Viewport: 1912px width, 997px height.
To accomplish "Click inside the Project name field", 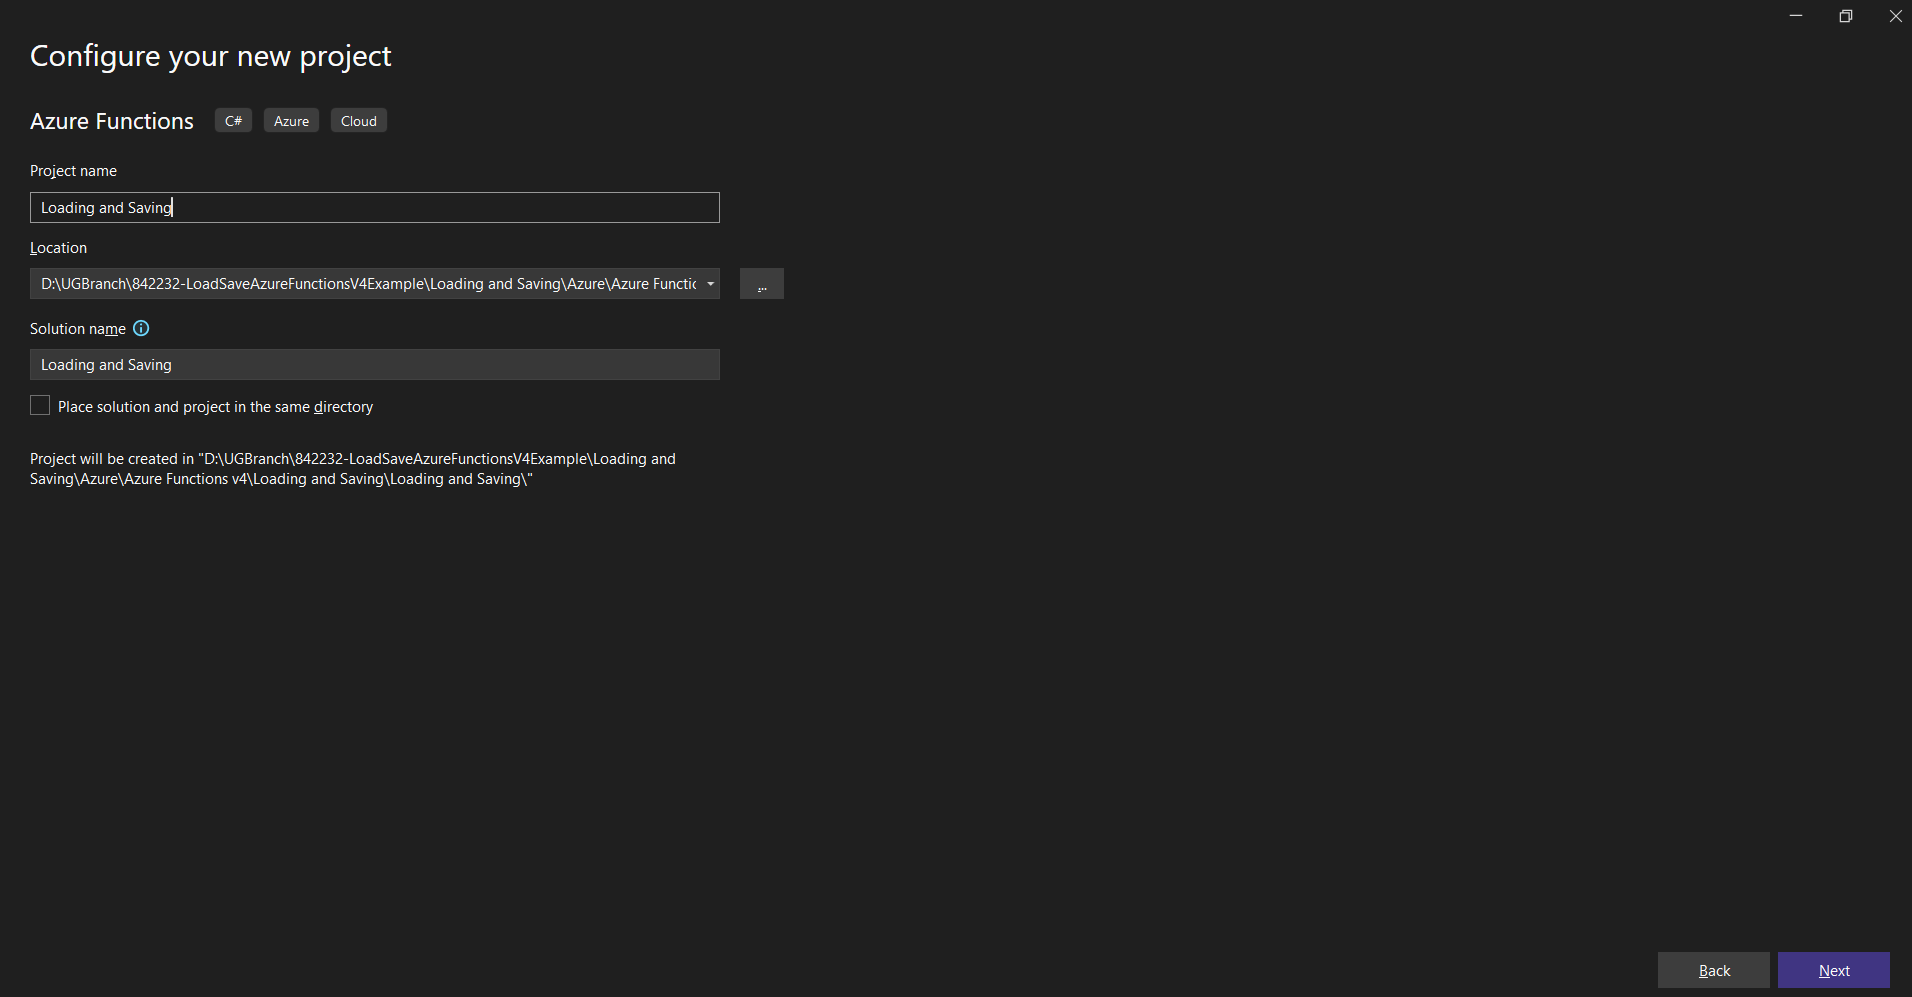I will pos(375,207).
